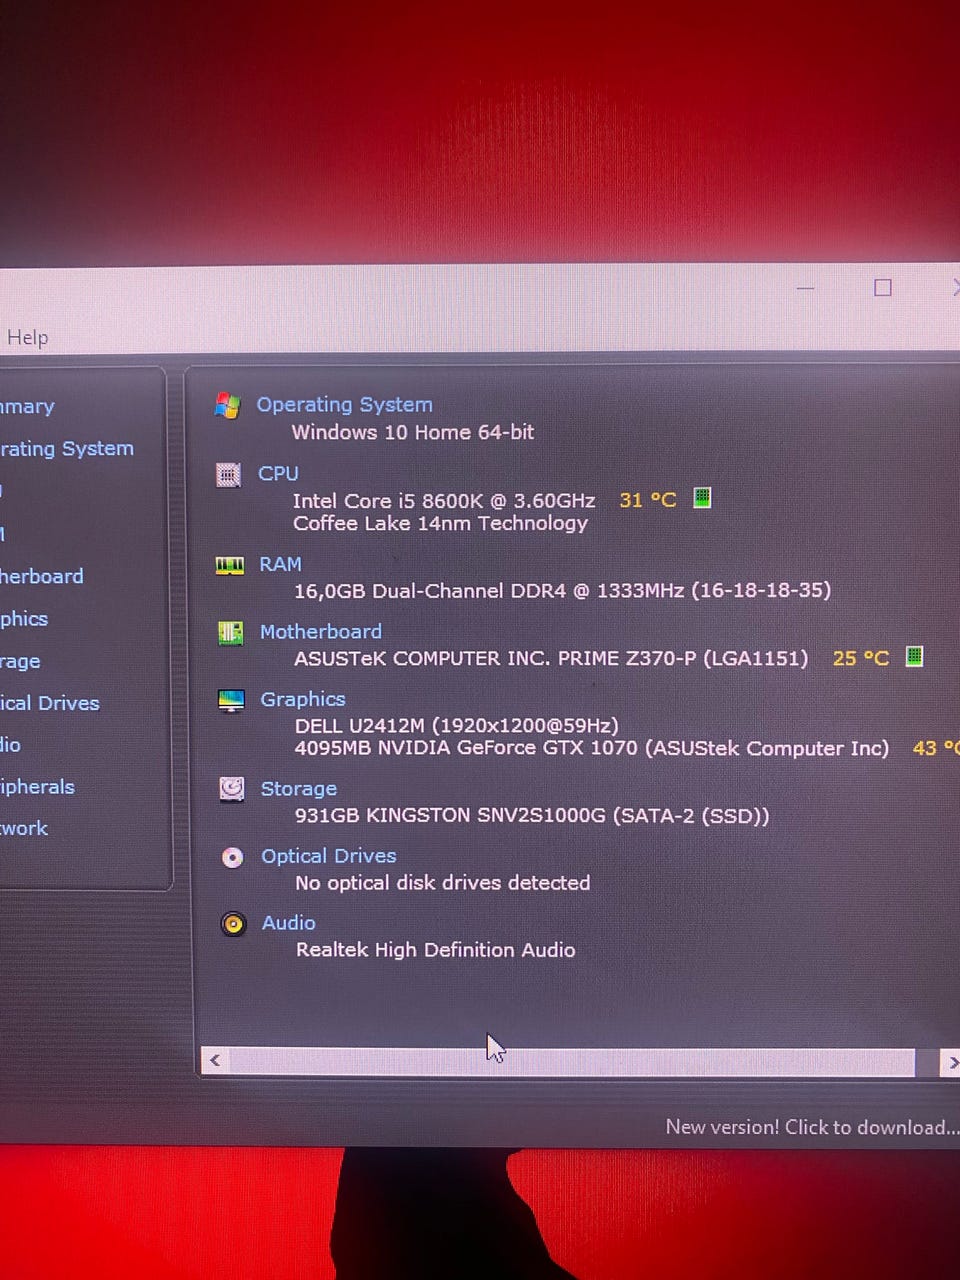Viewport: 960px width, 1280px height.
Task: Click the Realtek High Definition Audio text
Action: pos(435,949)
